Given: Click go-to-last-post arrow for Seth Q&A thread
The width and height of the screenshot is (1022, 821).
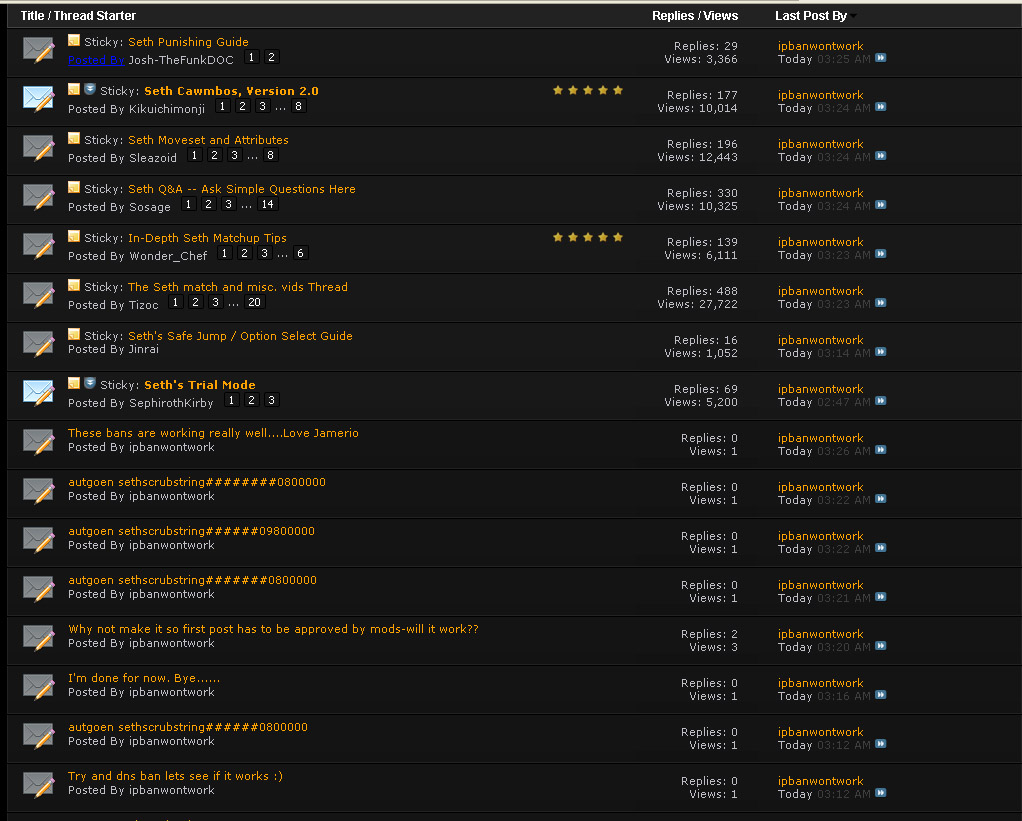Looking at the screenshot, I should click(x=881, y=206).
